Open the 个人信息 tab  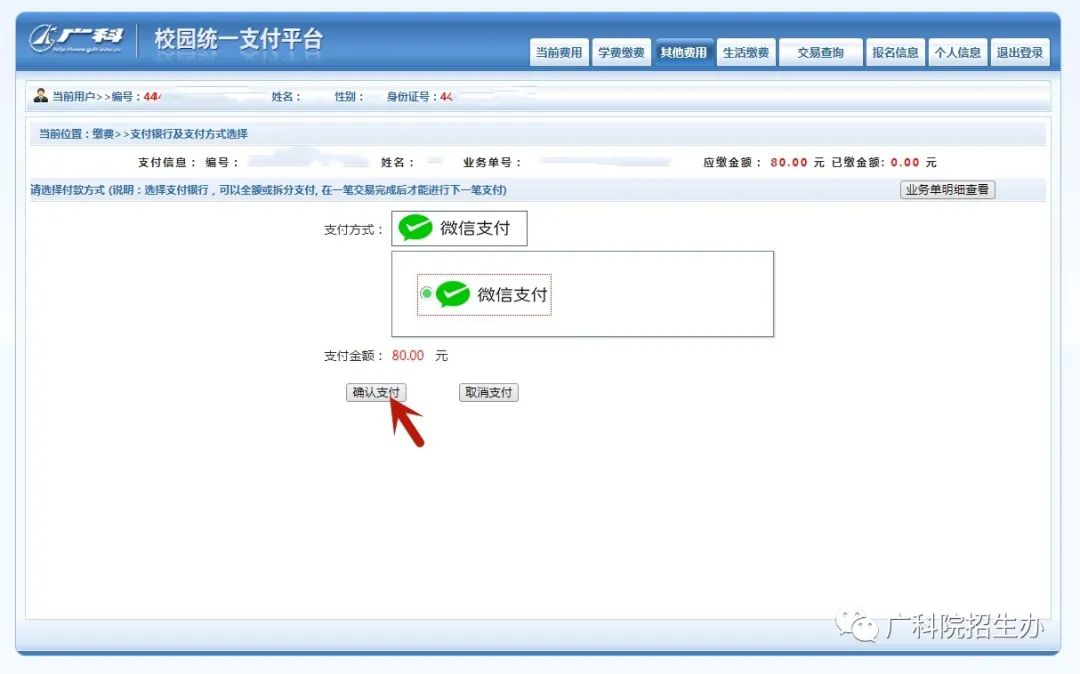tap(957, 53)
